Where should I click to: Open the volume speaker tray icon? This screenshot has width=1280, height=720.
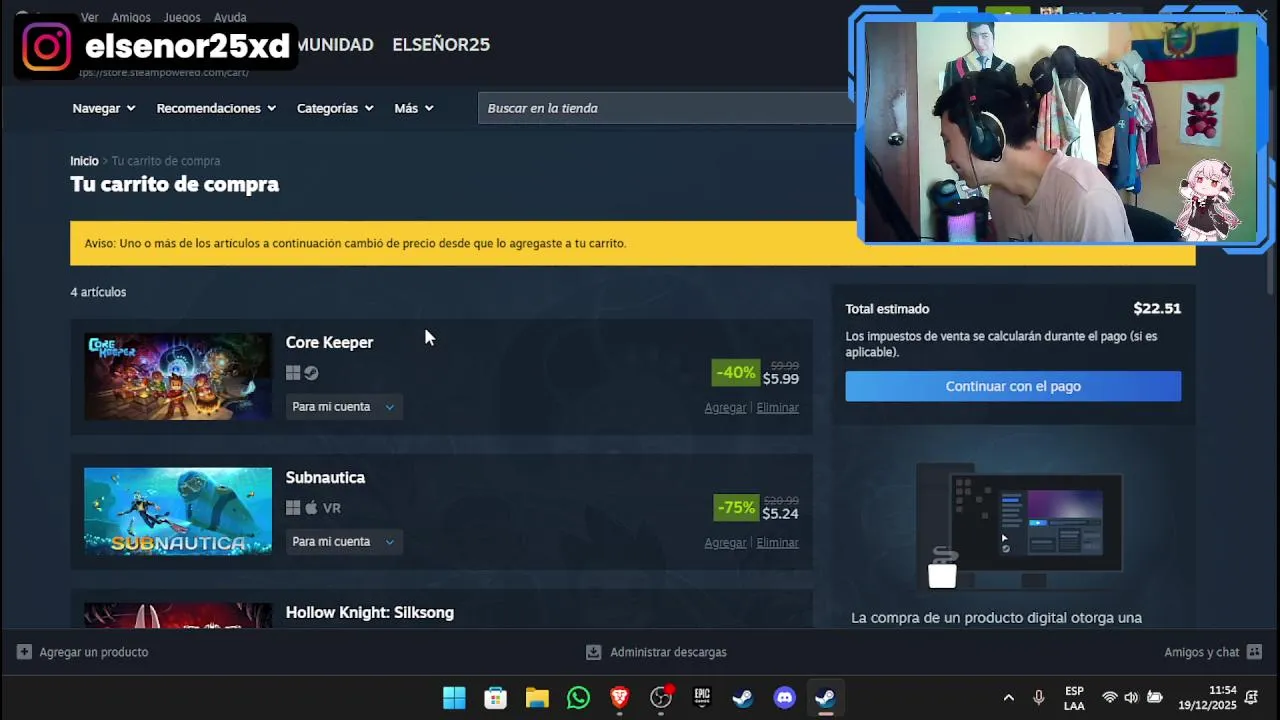coord(1131,698)
